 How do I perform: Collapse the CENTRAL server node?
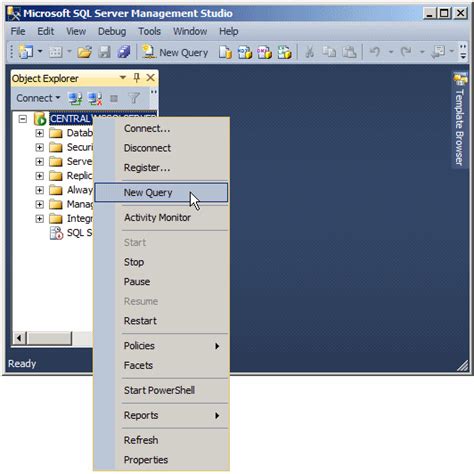[x=23, y=119]
